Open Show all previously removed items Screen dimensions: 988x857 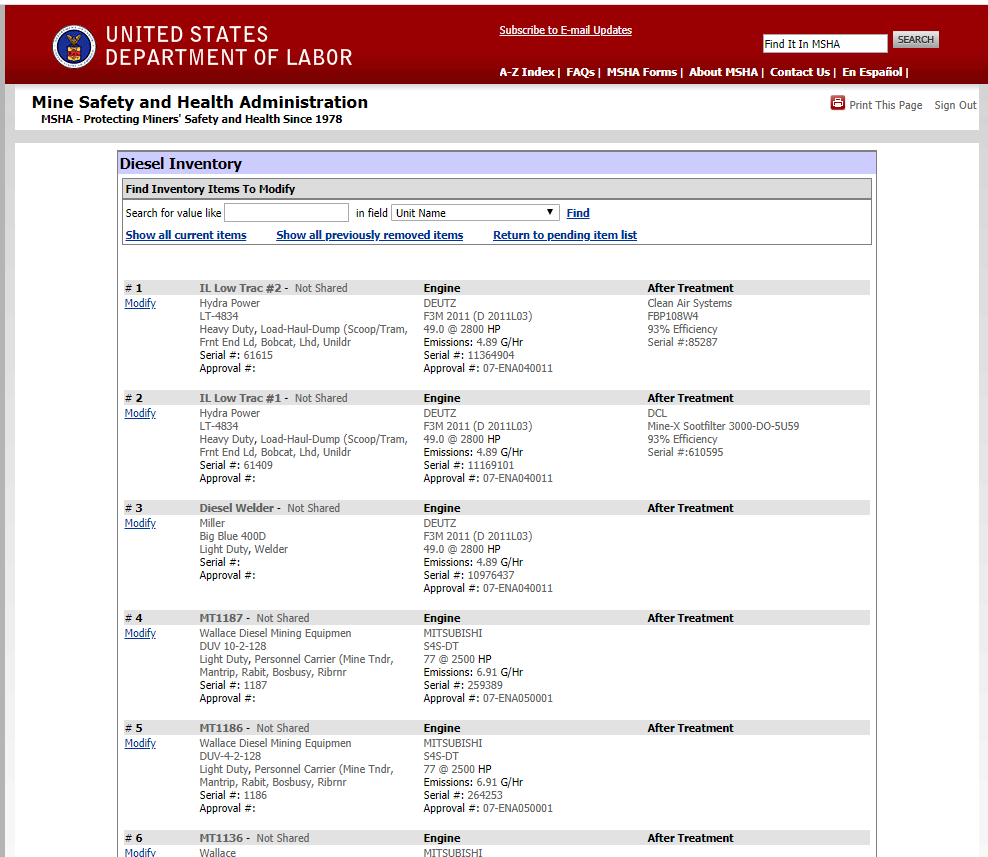click(369, 235)
